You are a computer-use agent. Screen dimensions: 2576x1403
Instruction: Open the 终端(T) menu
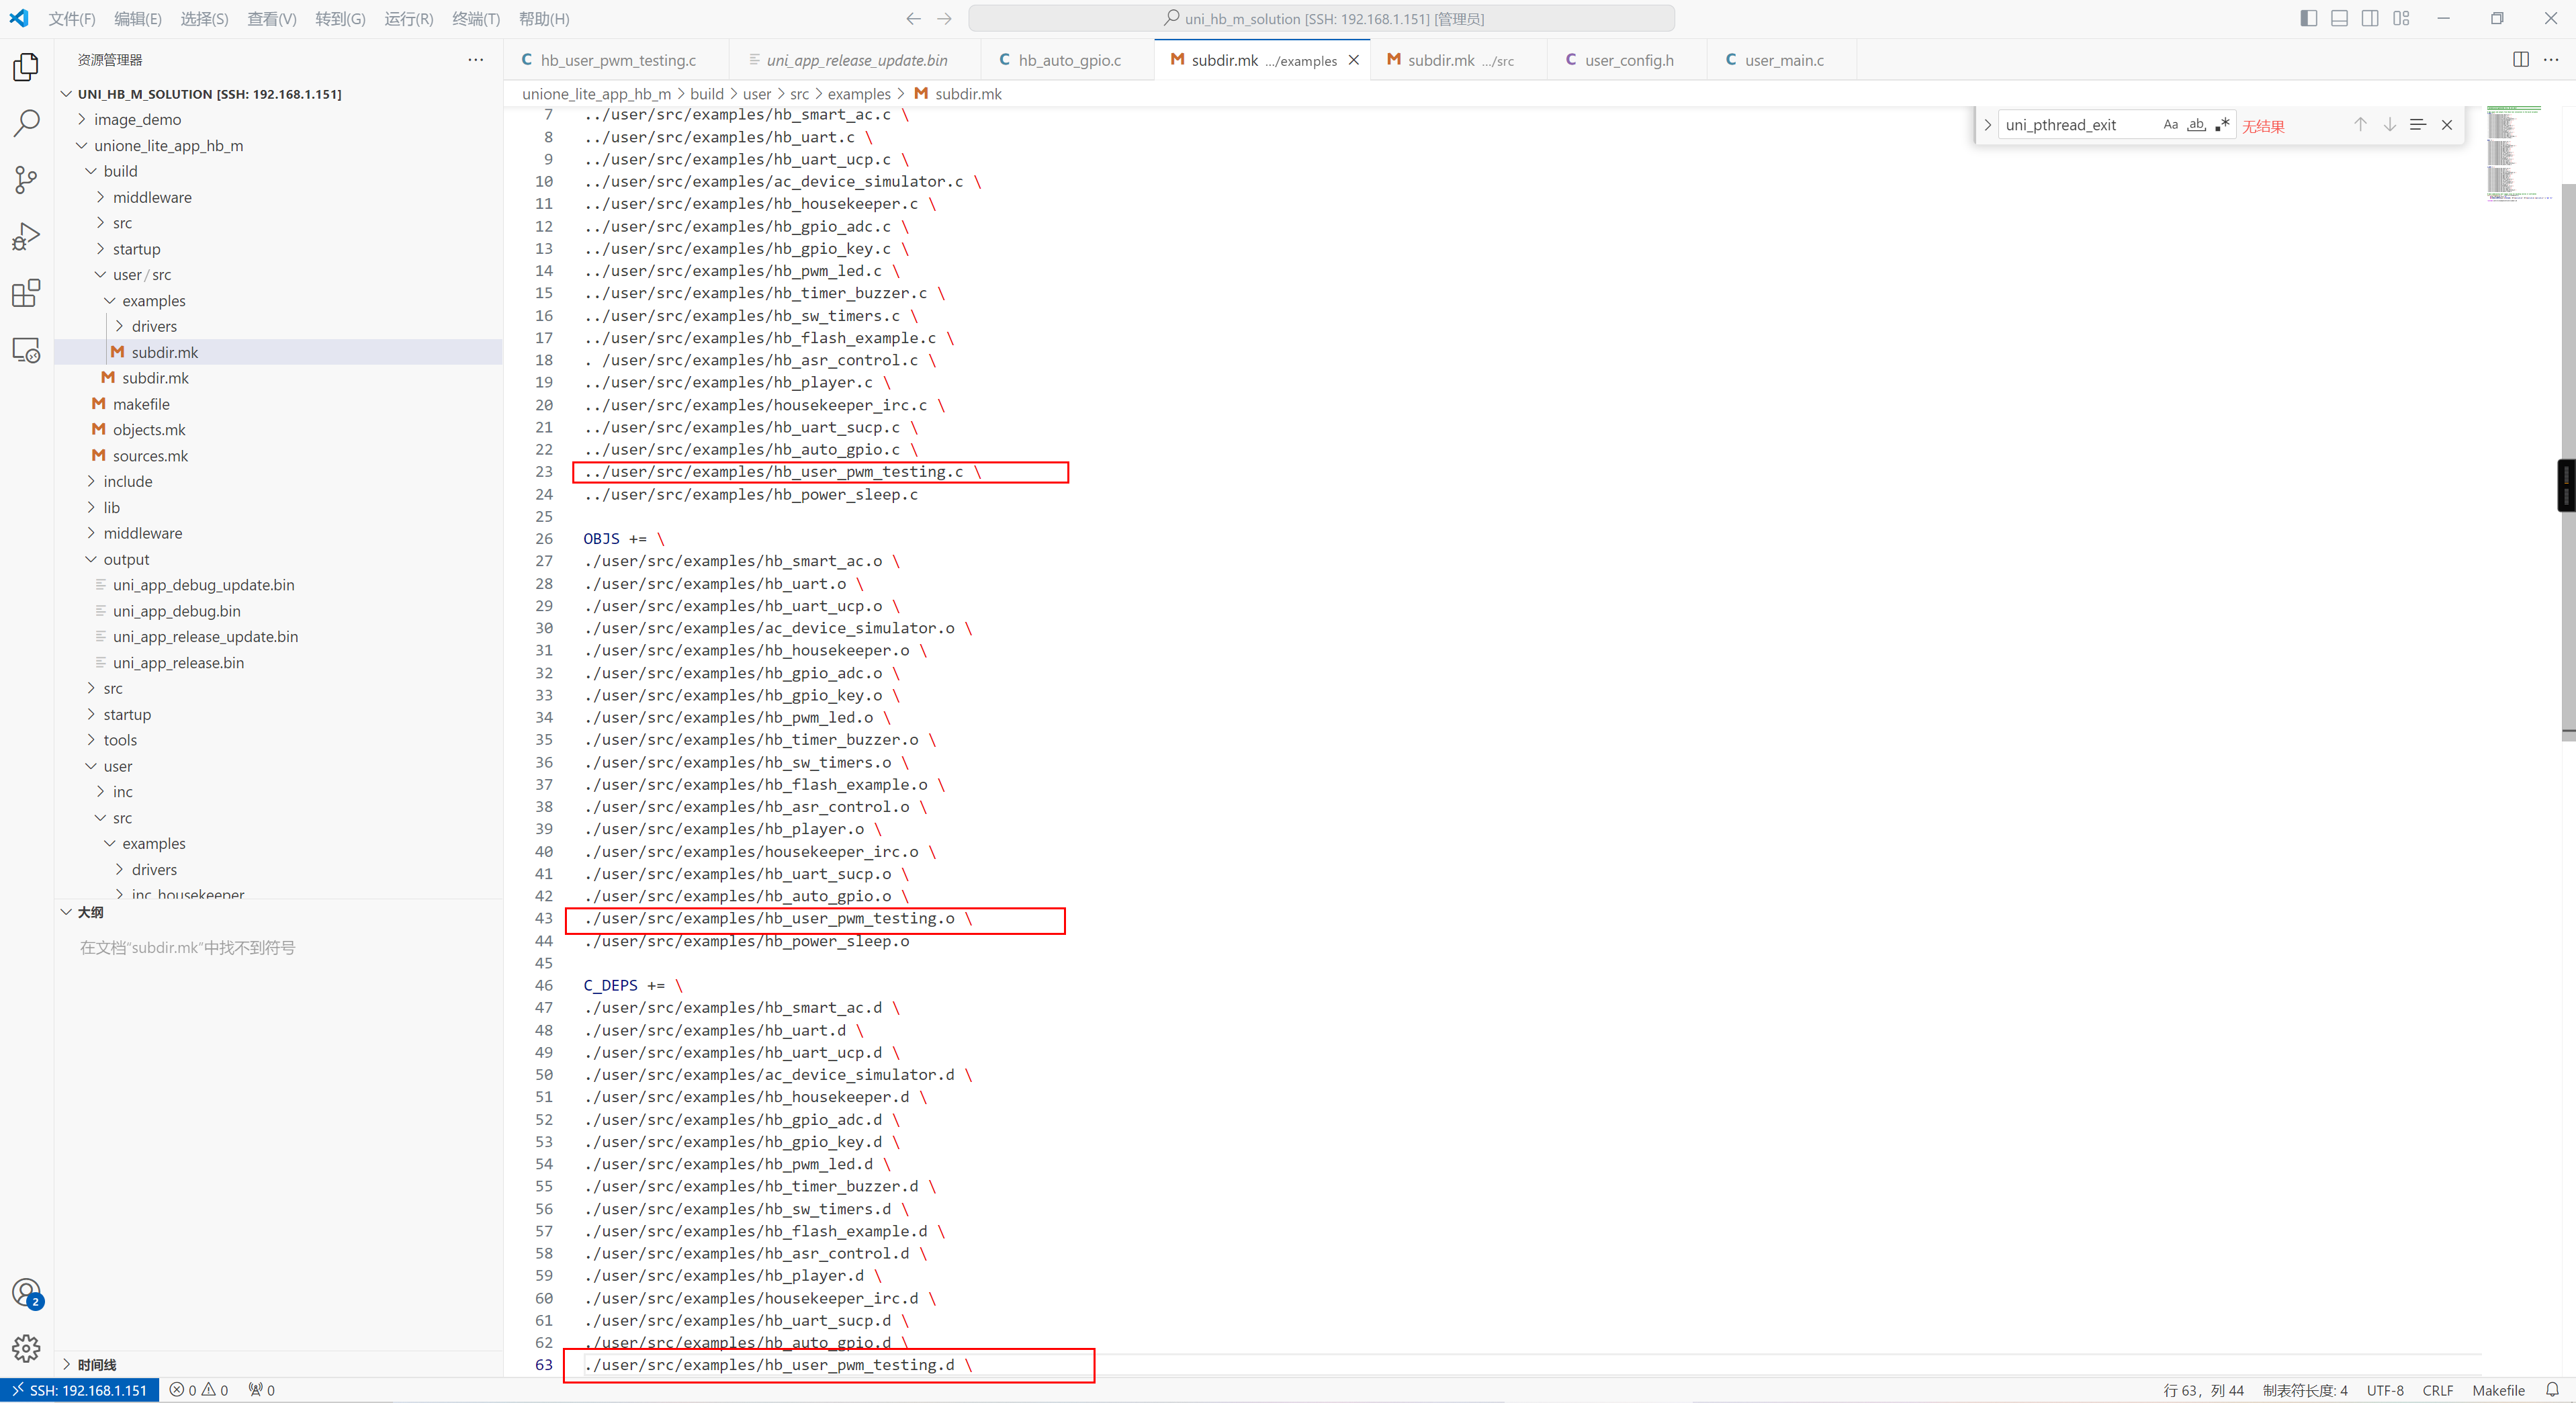(476, 19)
